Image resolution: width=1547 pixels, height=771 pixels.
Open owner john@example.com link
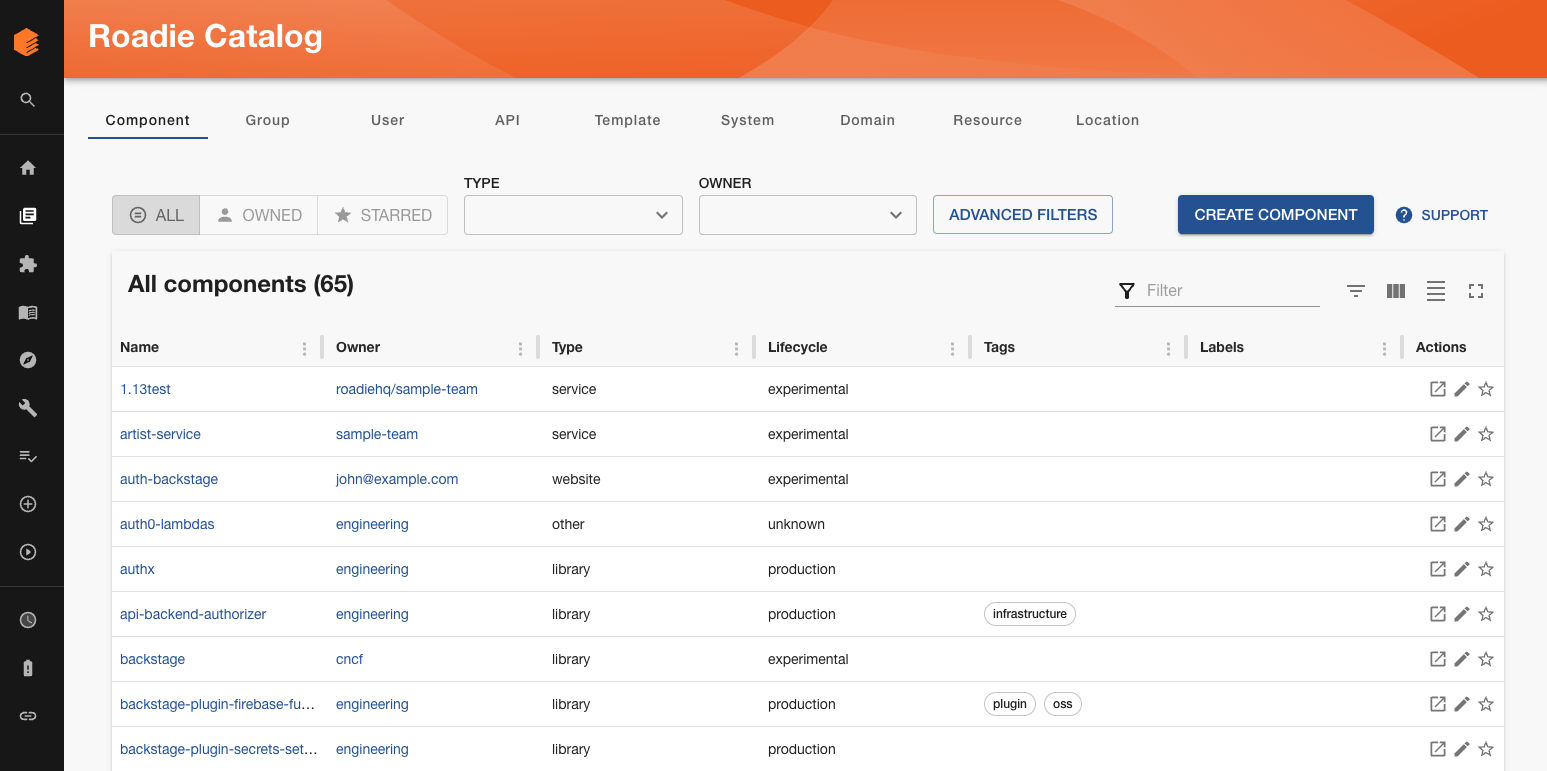pos(397,479)
